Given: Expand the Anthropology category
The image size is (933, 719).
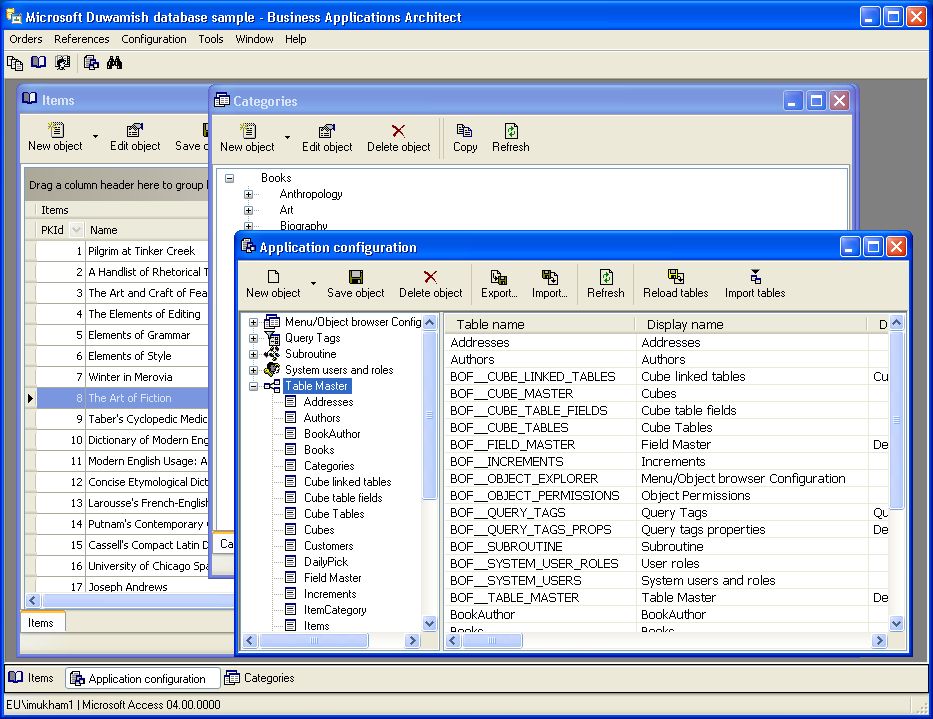Looking at the screenshot, I should [x=248, y=194].
